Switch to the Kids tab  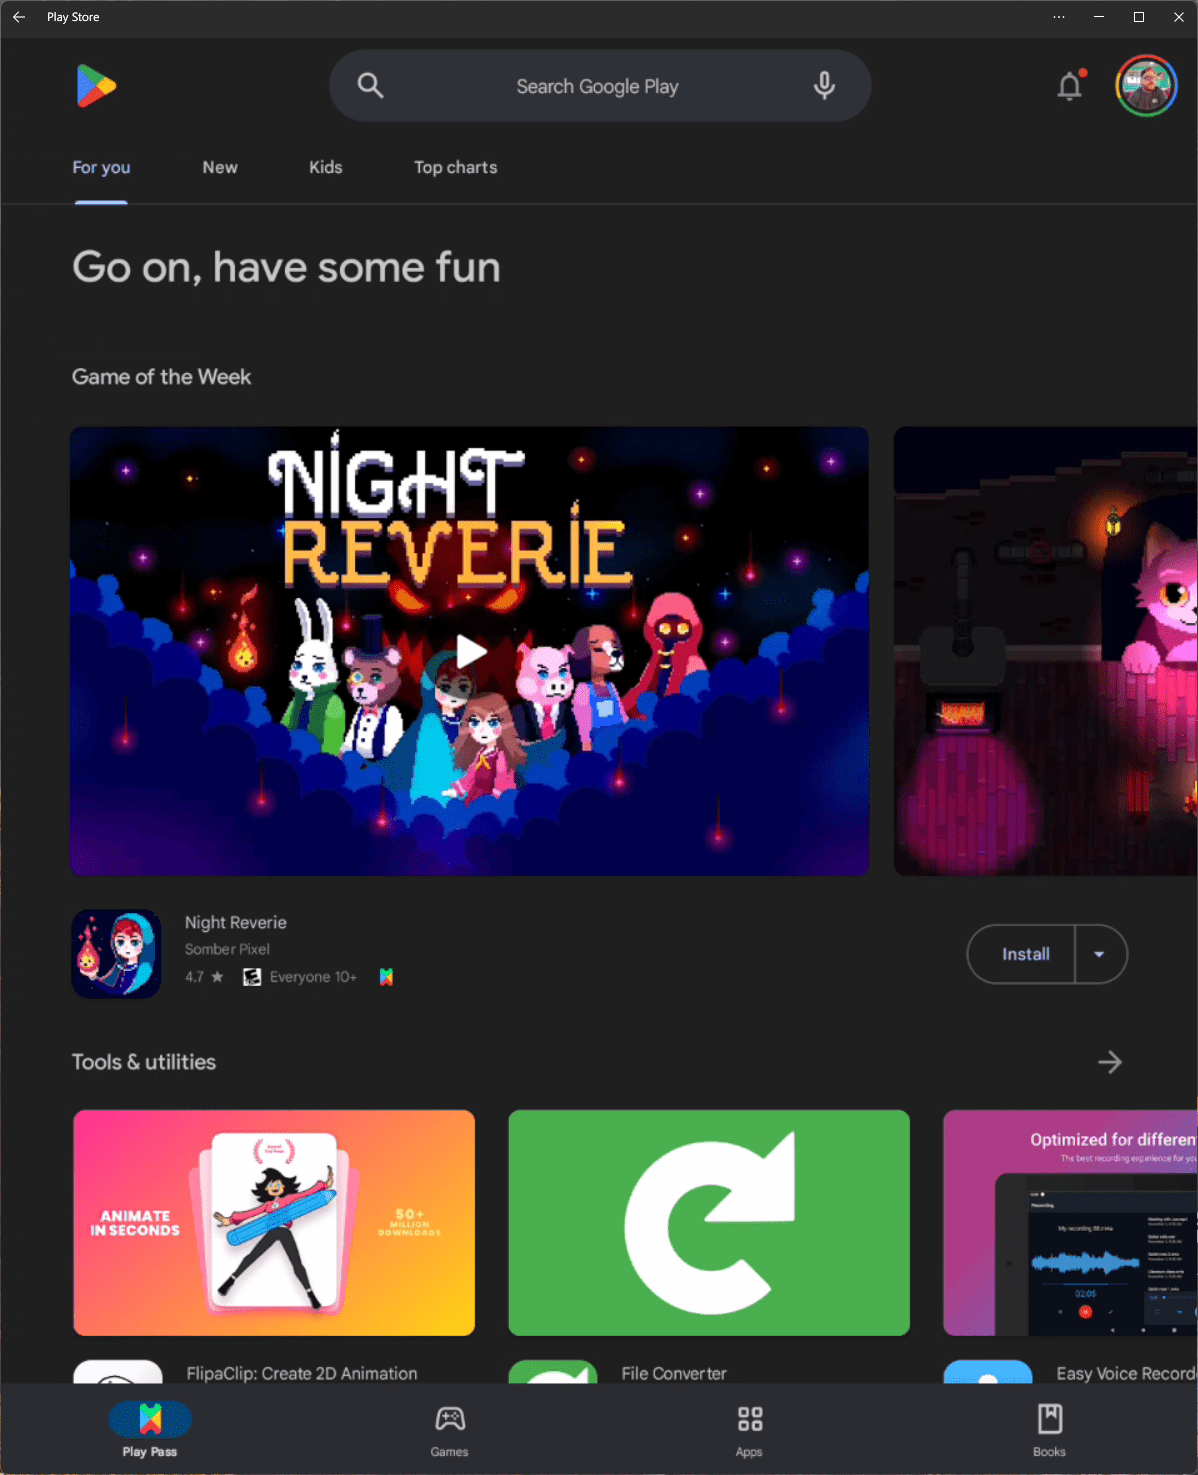(325, 167)
